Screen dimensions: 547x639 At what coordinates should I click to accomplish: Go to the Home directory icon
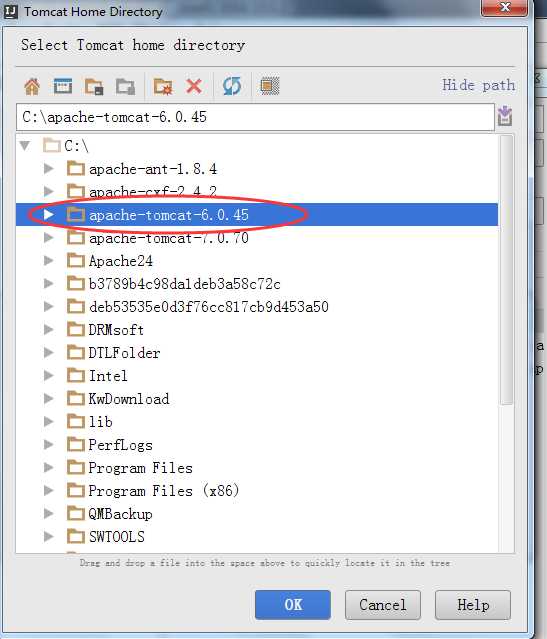[x=32, y=86]
